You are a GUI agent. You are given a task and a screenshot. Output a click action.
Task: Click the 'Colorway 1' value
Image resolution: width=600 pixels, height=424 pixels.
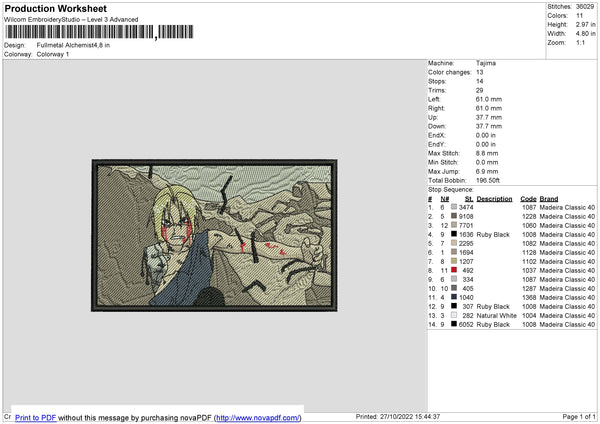(53, 54)
